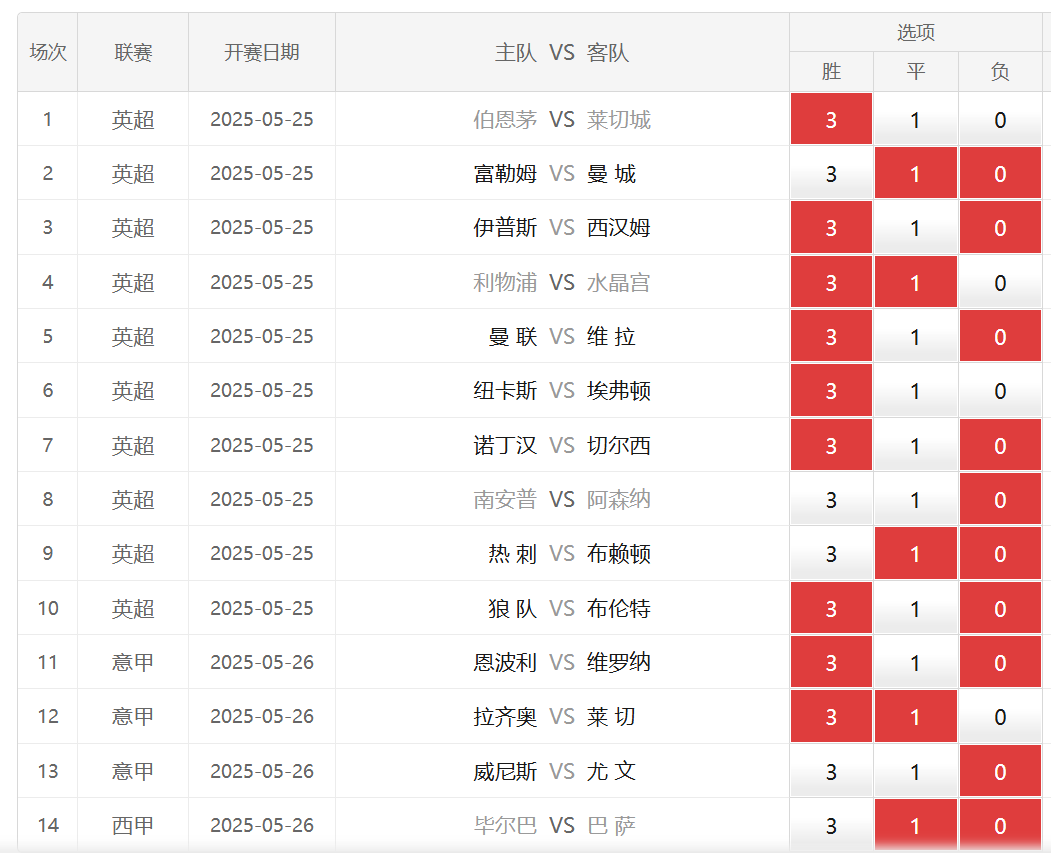Disable win option 3 for 狼队 VS 布伦特

click(831, 608)
